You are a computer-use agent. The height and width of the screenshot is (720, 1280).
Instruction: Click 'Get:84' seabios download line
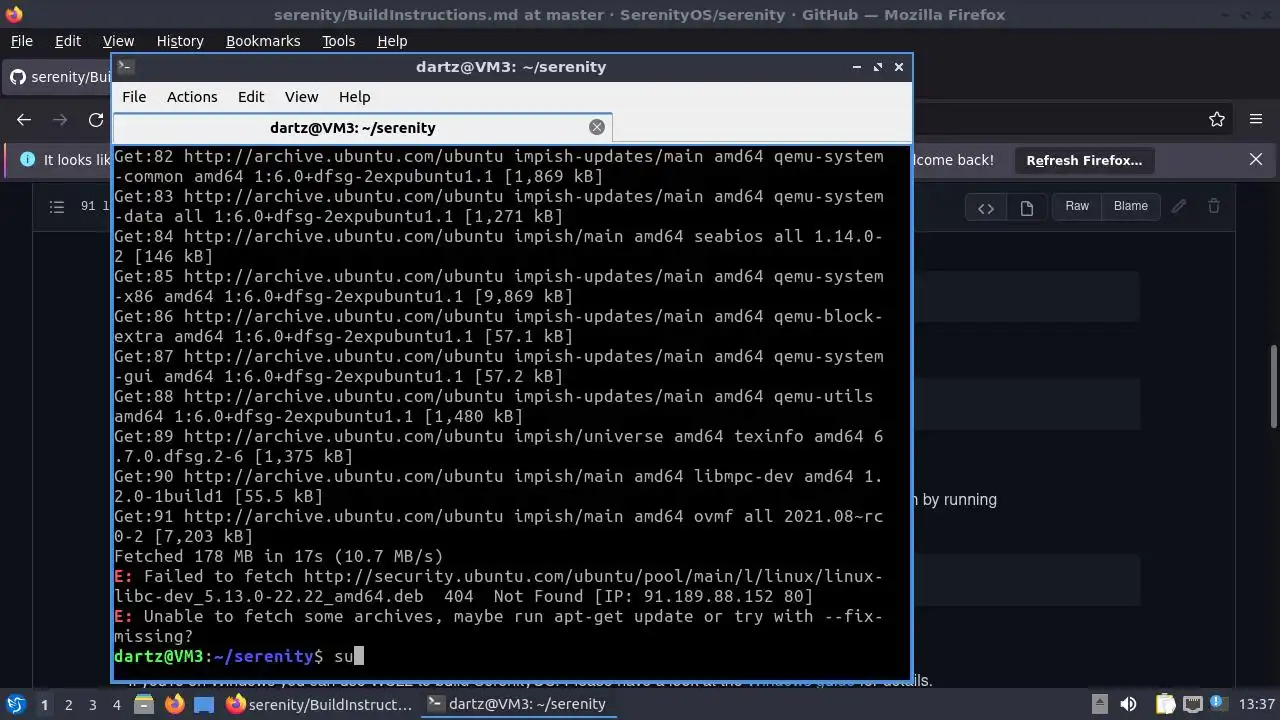click(499, 246)
